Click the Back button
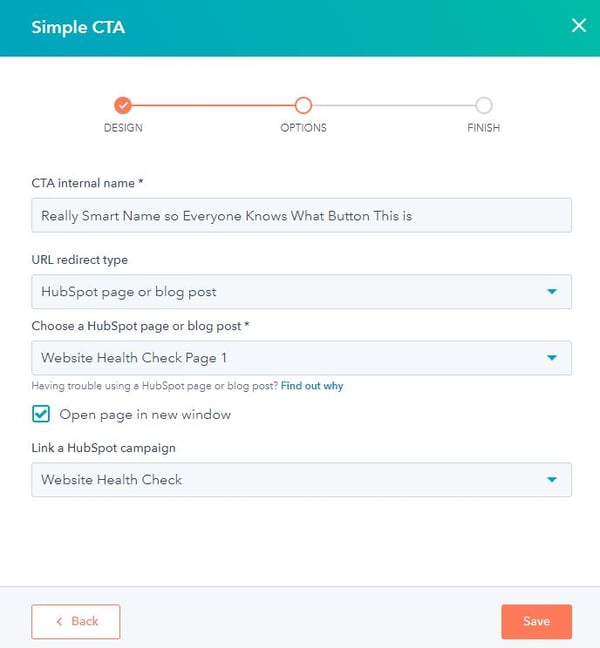This screenshot has width=600, height=648. tap(76, 621)
